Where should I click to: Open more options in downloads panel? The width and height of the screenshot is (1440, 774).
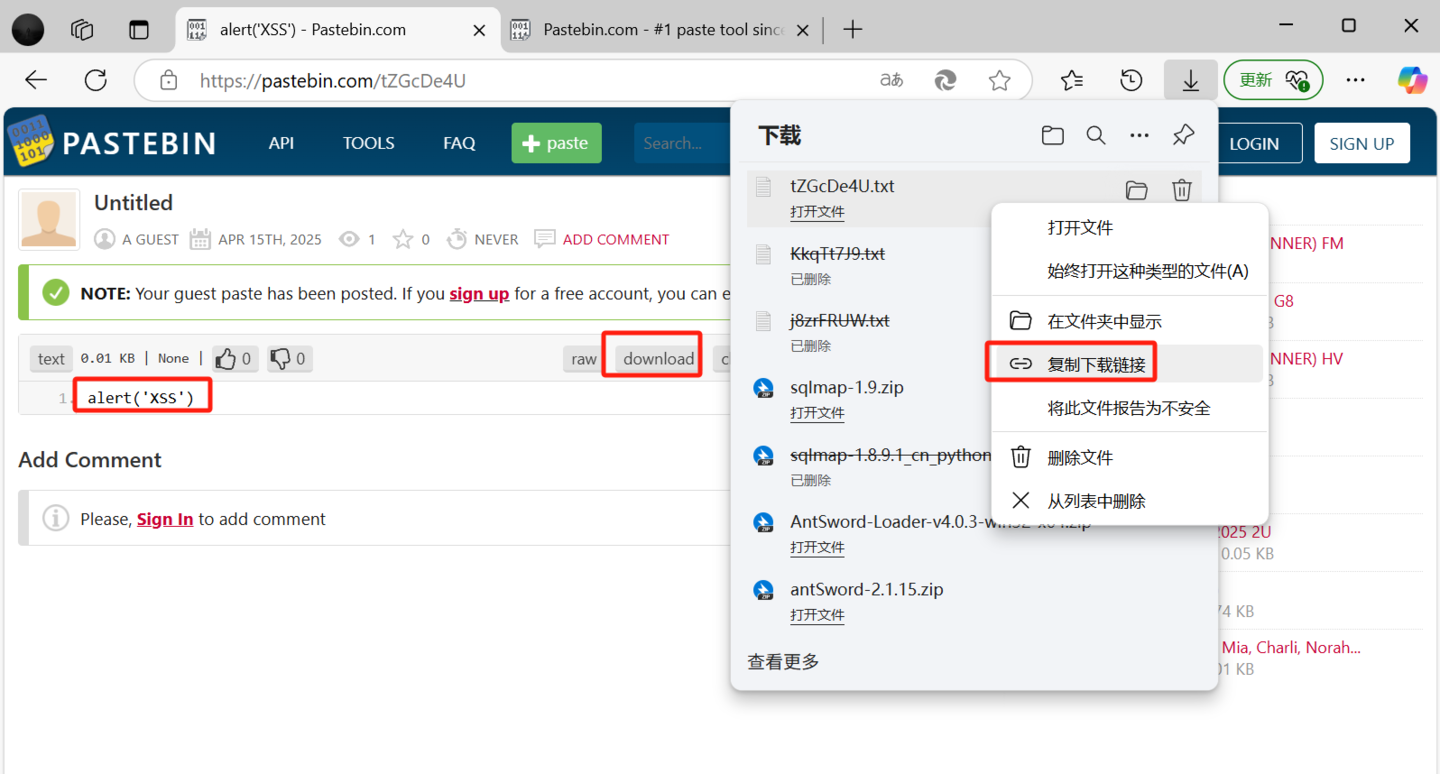click(x=1139, y=135)
